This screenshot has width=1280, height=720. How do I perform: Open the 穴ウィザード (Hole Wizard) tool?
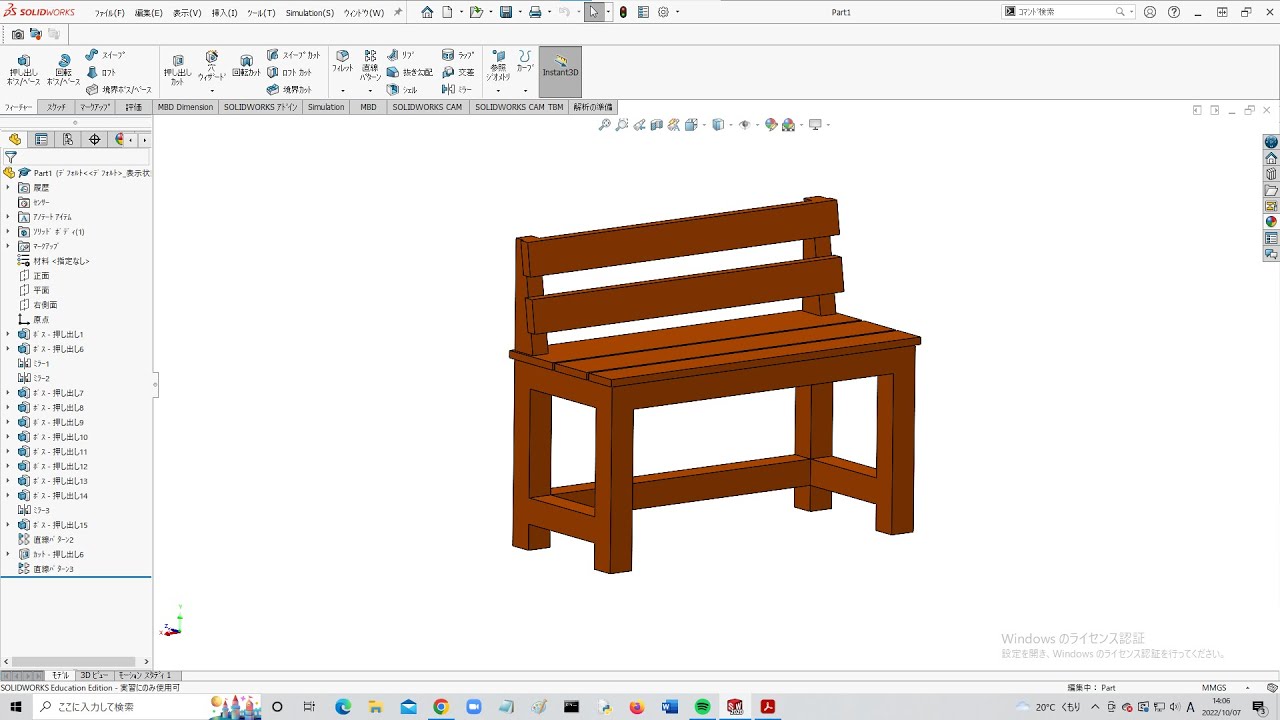(211, 67)
